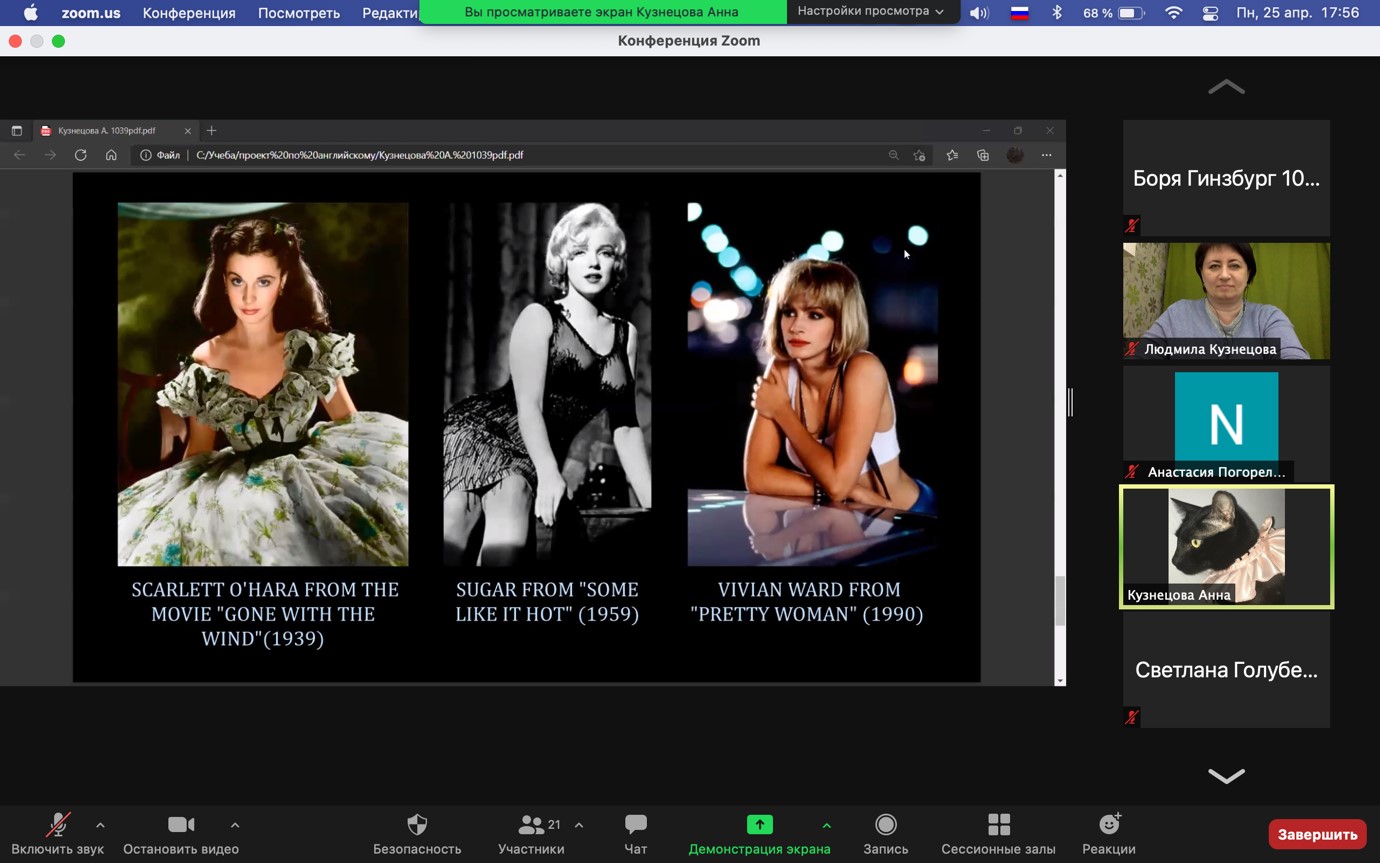This screenshot has height=863, width=1380.
Task: Select Анастасия Погорел... participant tile
Action: [1226, 424]
